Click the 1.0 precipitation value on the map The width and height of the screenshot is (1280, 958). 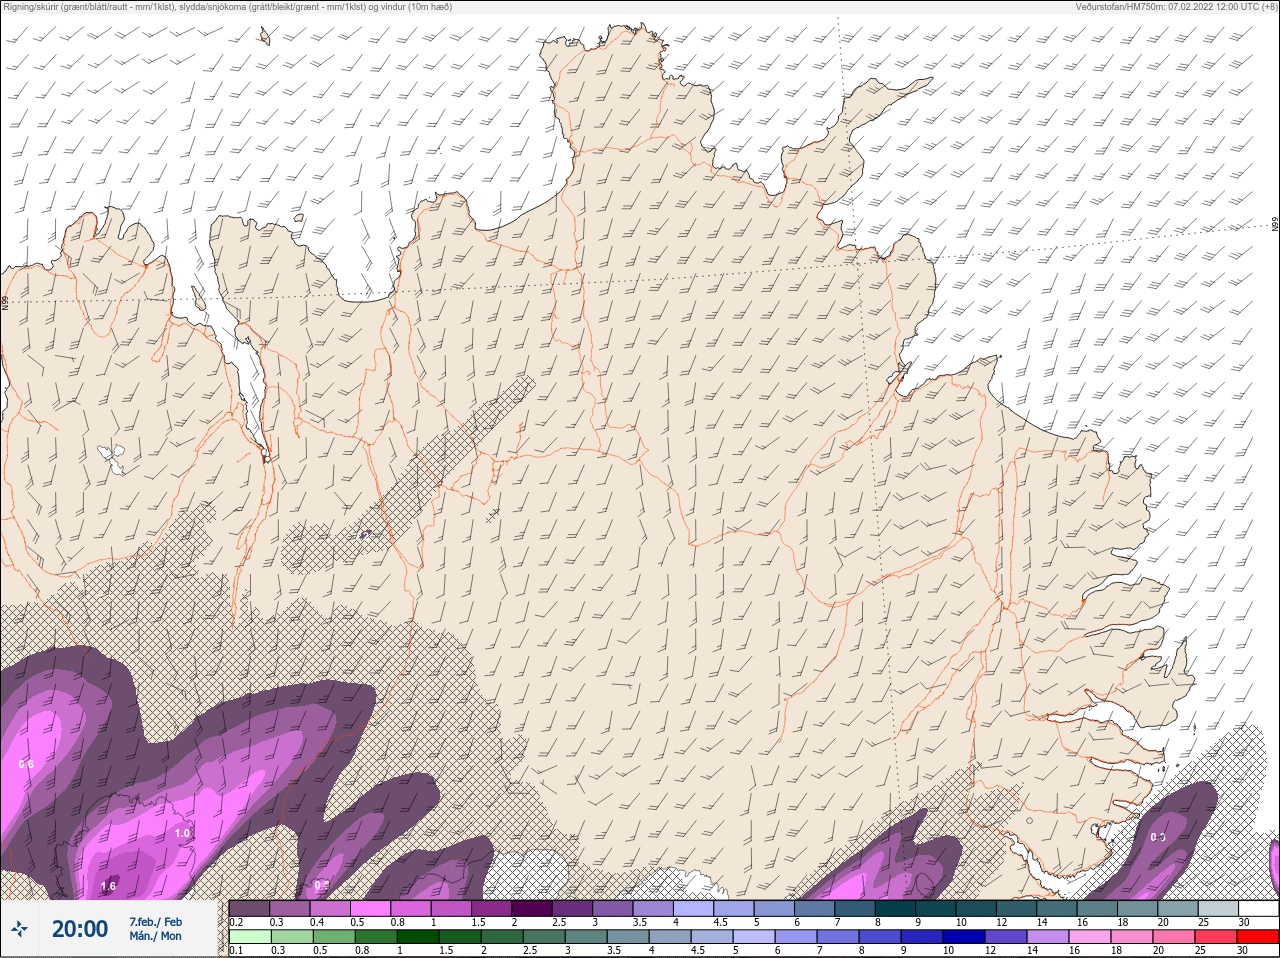click(182, 833)
